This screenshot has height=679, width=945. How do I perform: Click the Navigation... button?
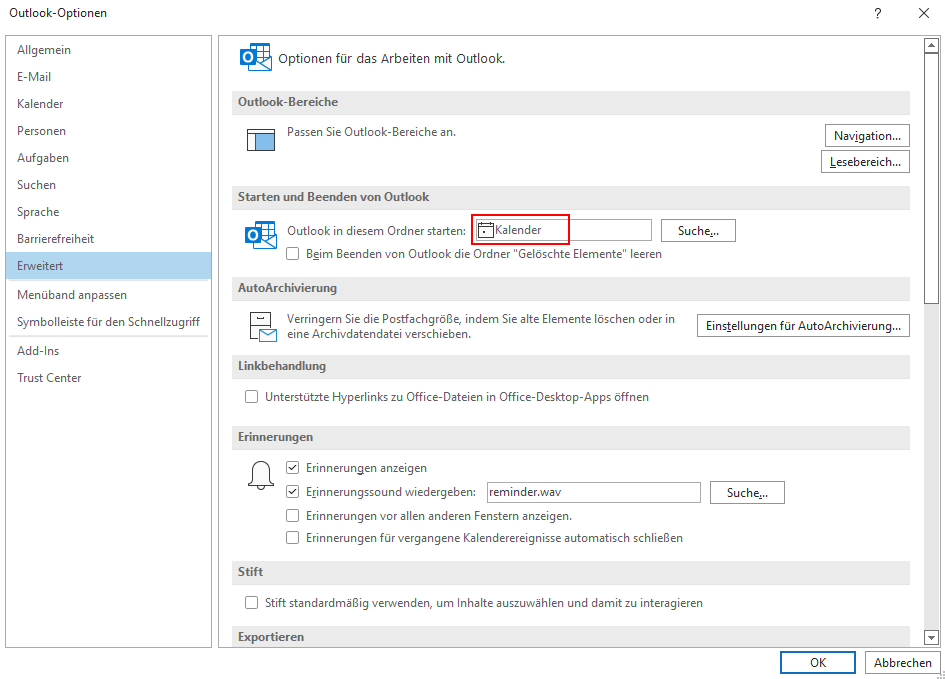click(x=867, y=136)
